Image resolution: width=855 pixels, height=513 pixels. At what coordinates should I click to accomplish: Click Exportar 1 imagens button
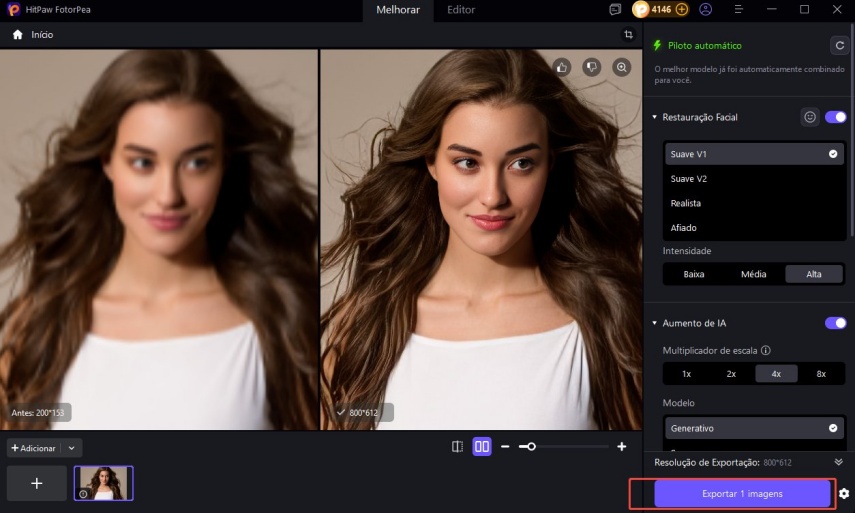742,494
